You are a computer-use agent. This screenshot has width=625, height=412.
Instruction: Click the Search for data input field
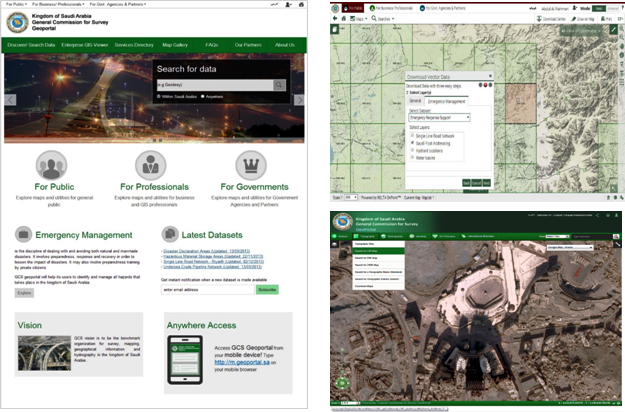[x=215, y=85]
